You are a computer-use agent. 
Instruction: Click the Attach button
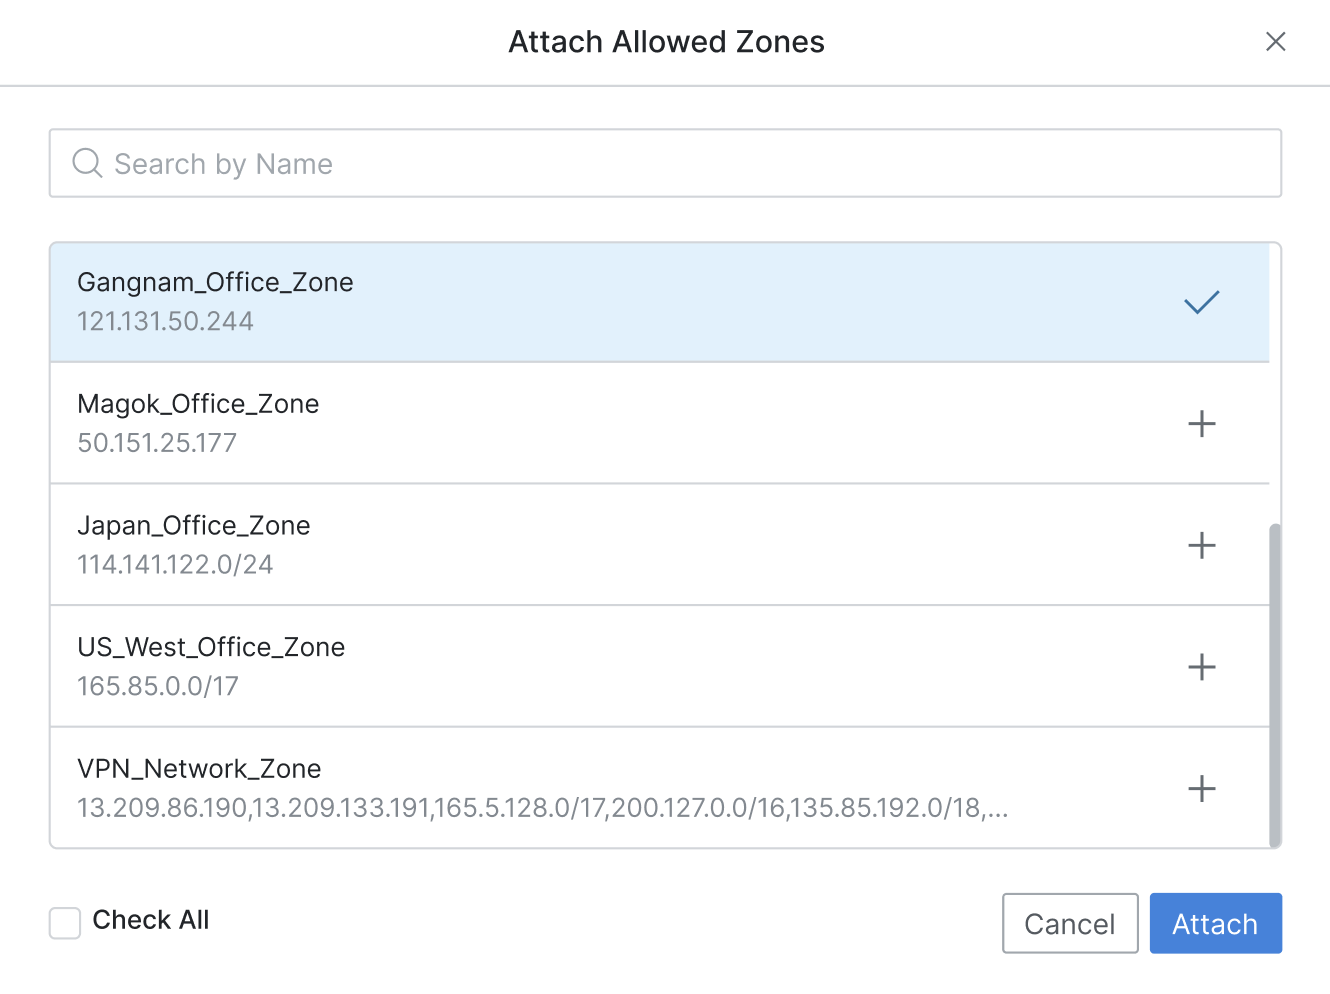click(1215, 923)
